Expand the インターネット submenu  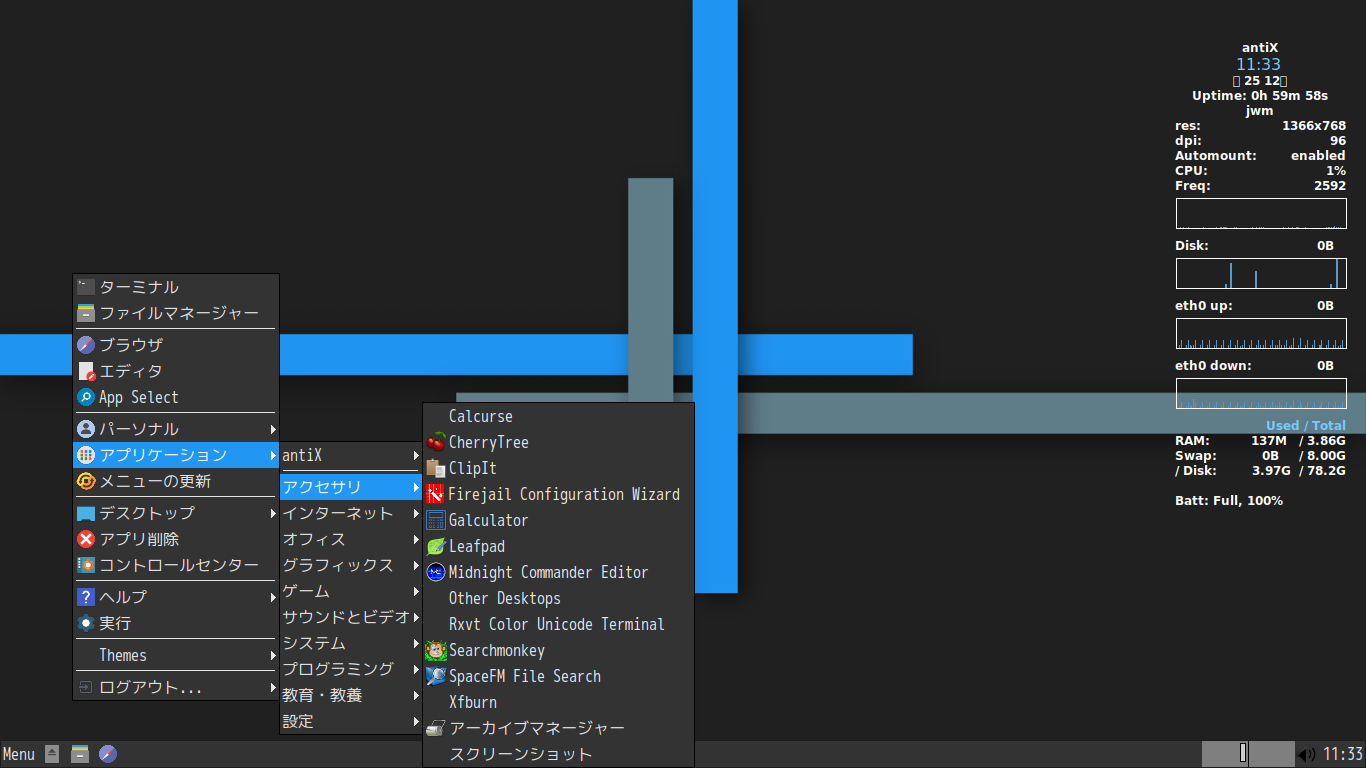pos(350,513)
